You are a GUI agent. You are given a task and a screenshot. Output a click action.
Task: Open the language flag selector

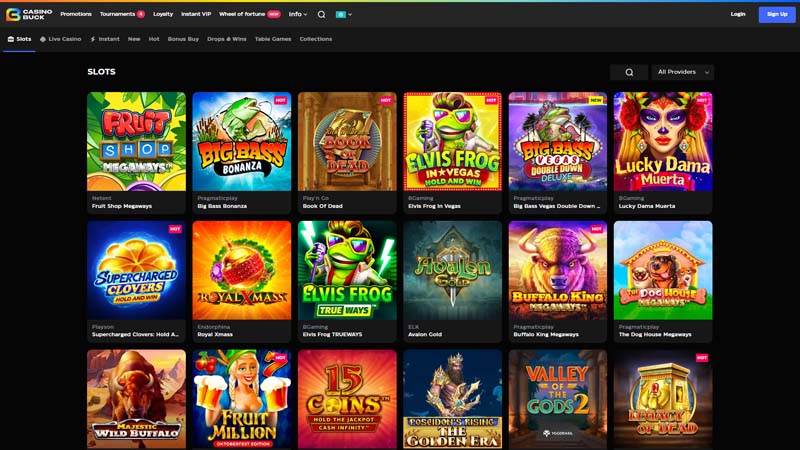[x=344, y=14]
